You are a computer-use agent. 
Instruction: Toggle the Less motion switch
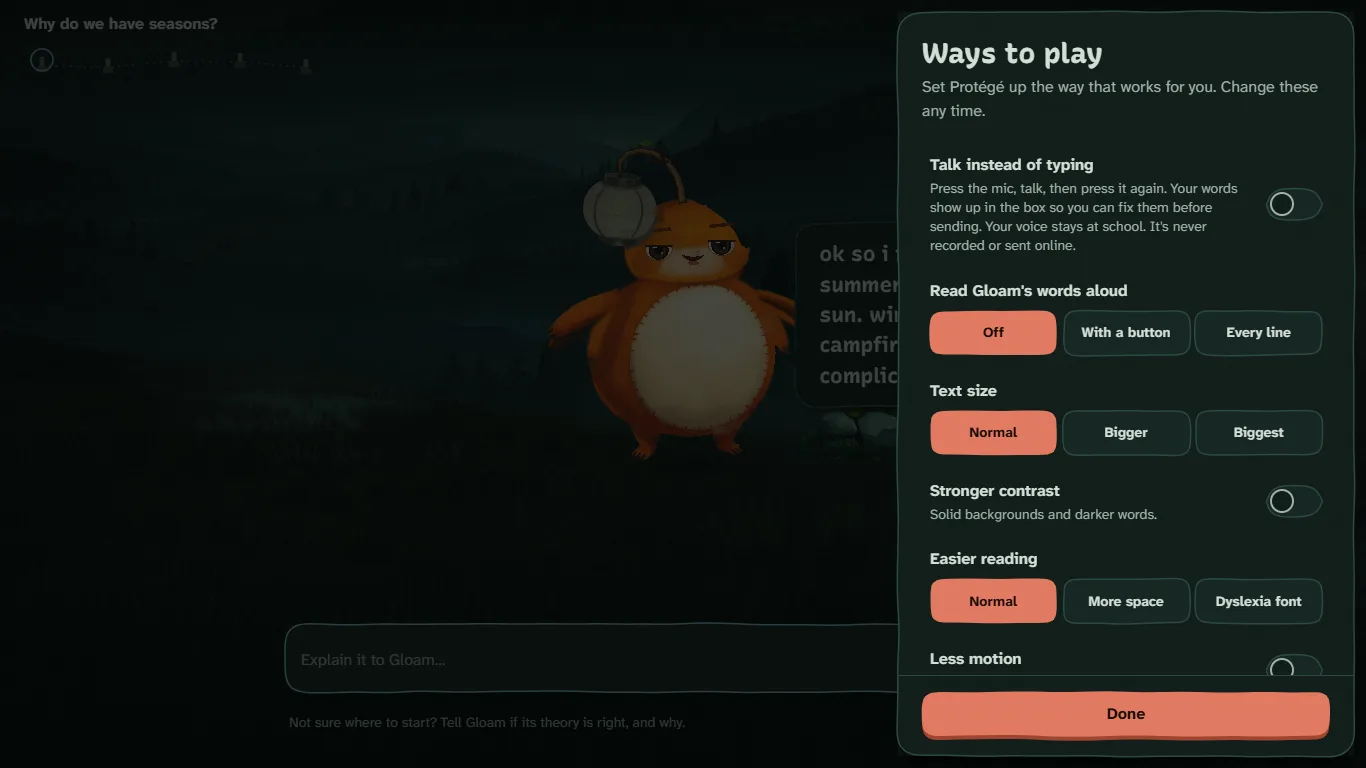coord(1294,666)
